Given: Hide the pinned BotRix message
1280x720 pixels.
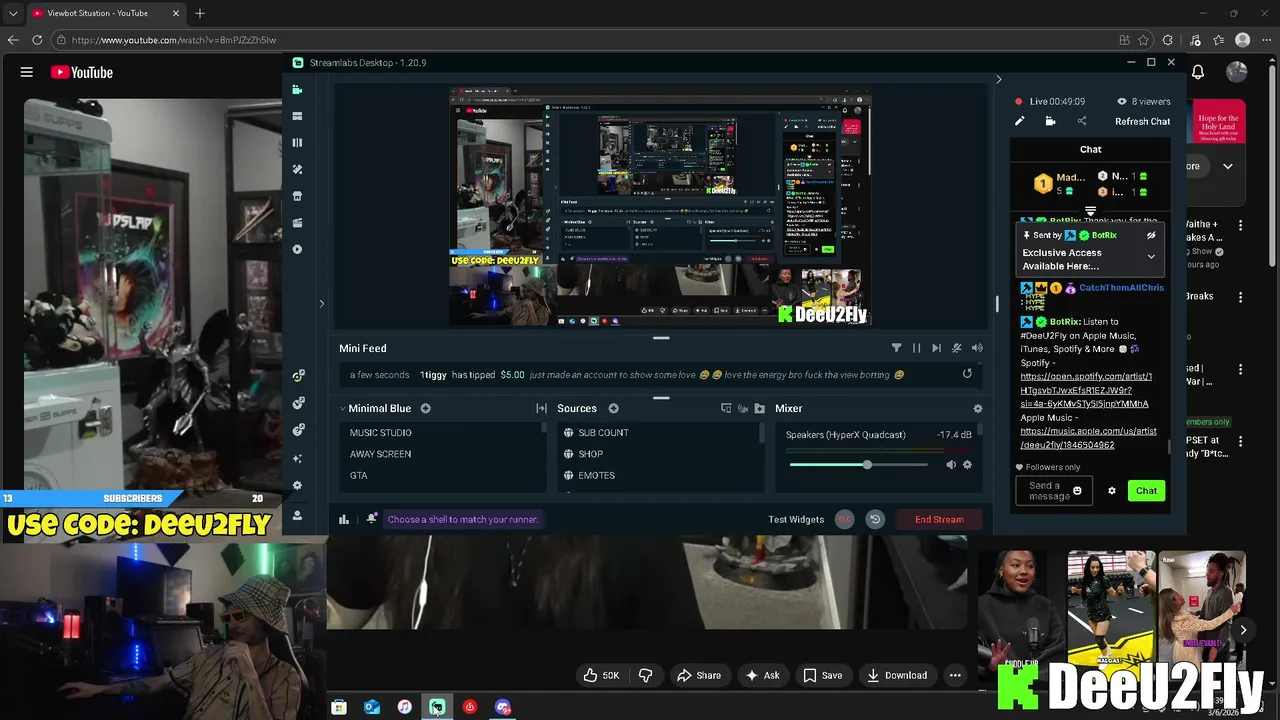Looking at the screenshot, I should tap(1151, 235).
